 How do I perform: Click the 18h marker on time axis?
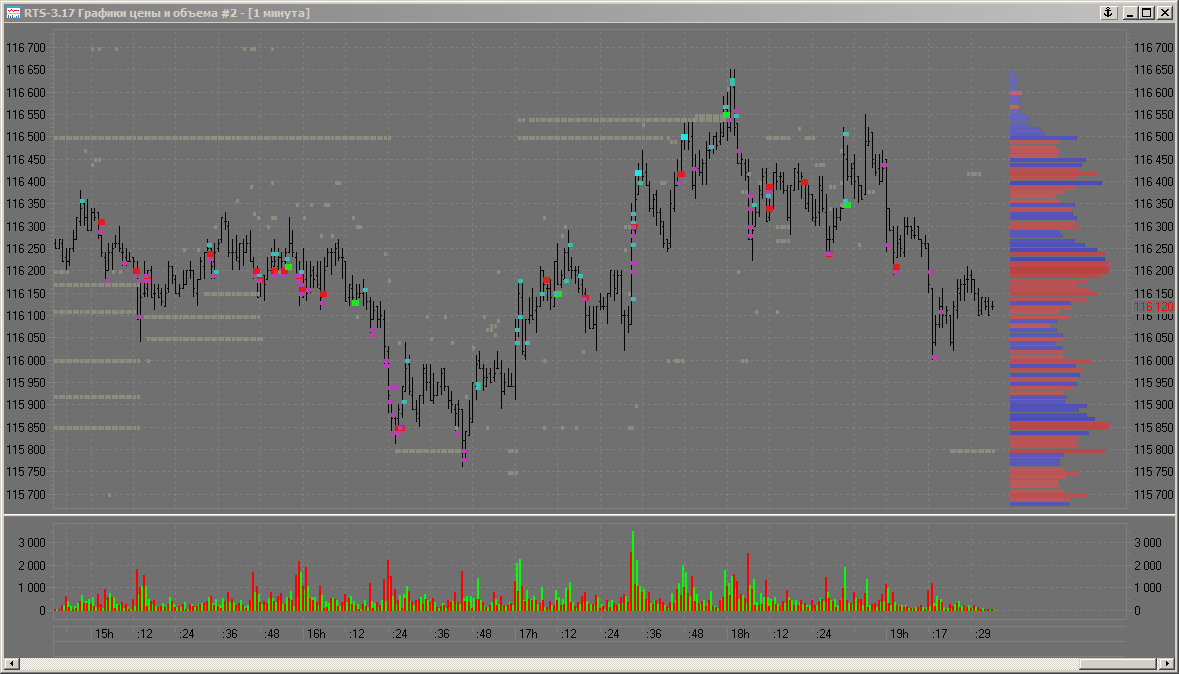pyautogui.click(x=740, y=634)
